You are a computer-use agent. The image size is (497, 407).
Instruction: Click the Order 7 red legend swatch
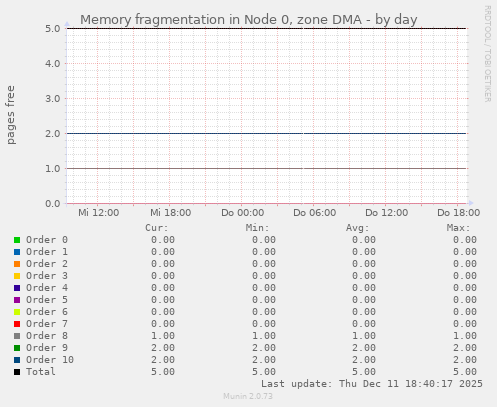[17, 324]
